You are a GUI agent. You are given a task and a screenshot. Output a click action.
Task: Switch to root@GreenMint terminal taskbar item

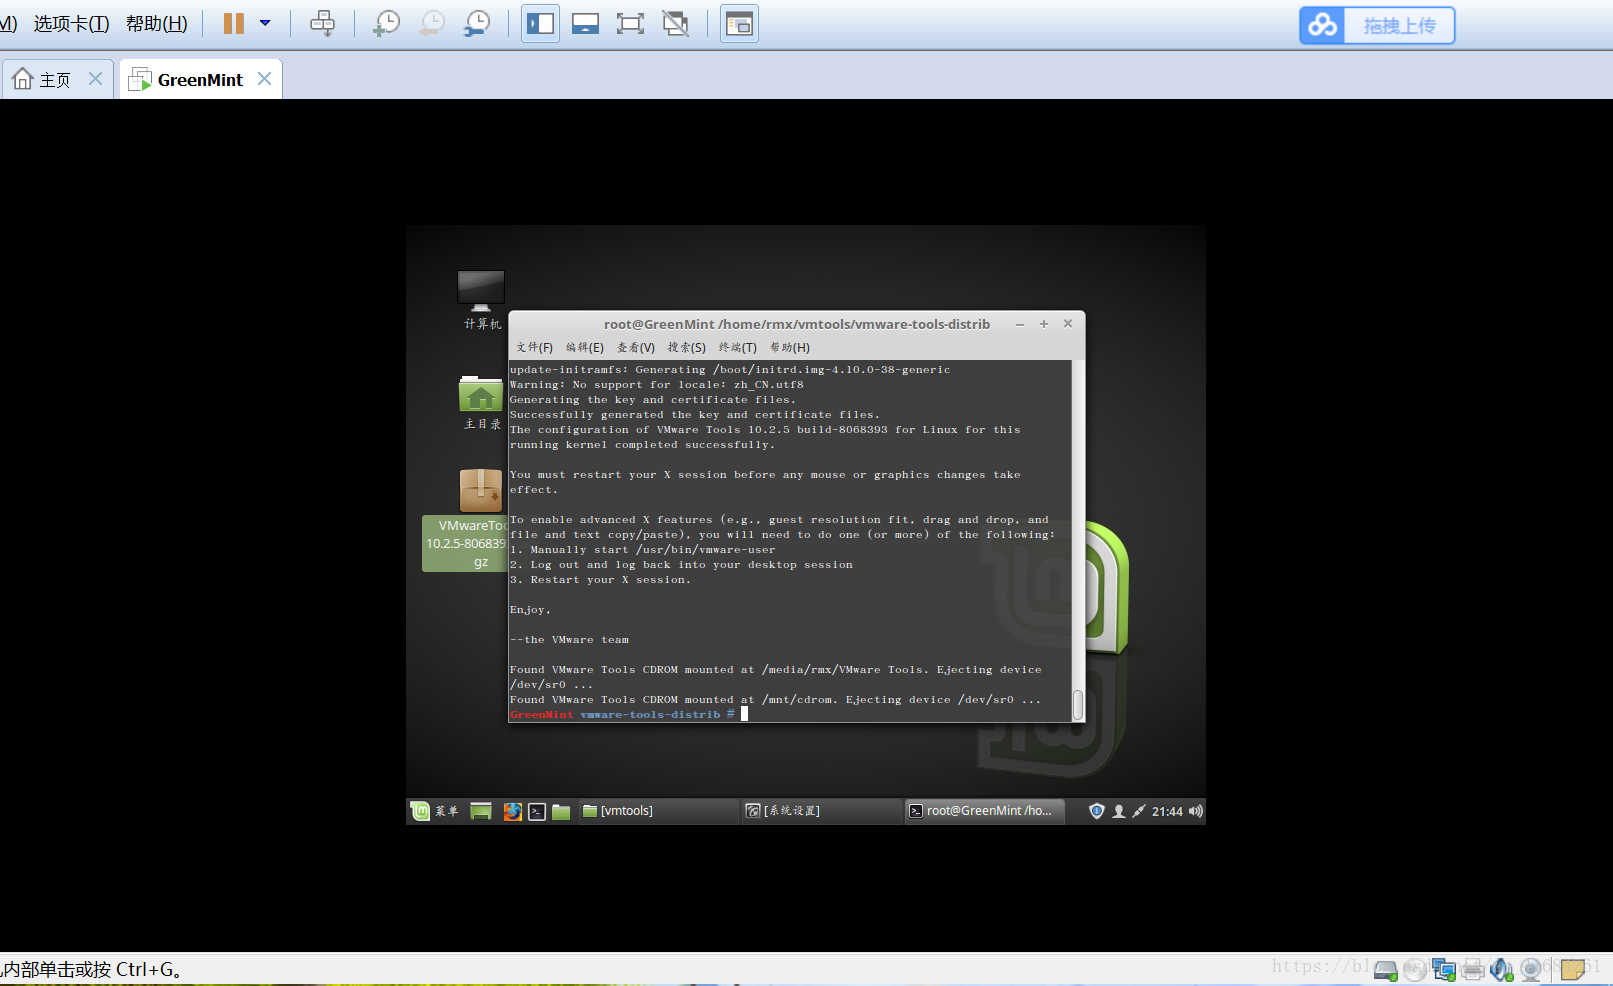point(984,811)
